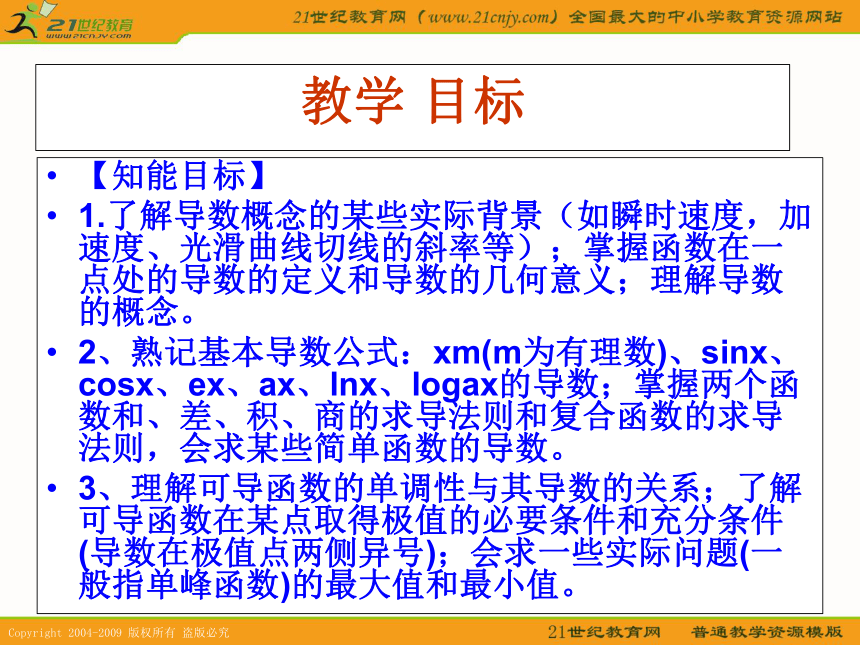Screen dimensions: 860x645
Task: Click the line starting 2、熟记基本导数公式
Action: tap(433, 352)
